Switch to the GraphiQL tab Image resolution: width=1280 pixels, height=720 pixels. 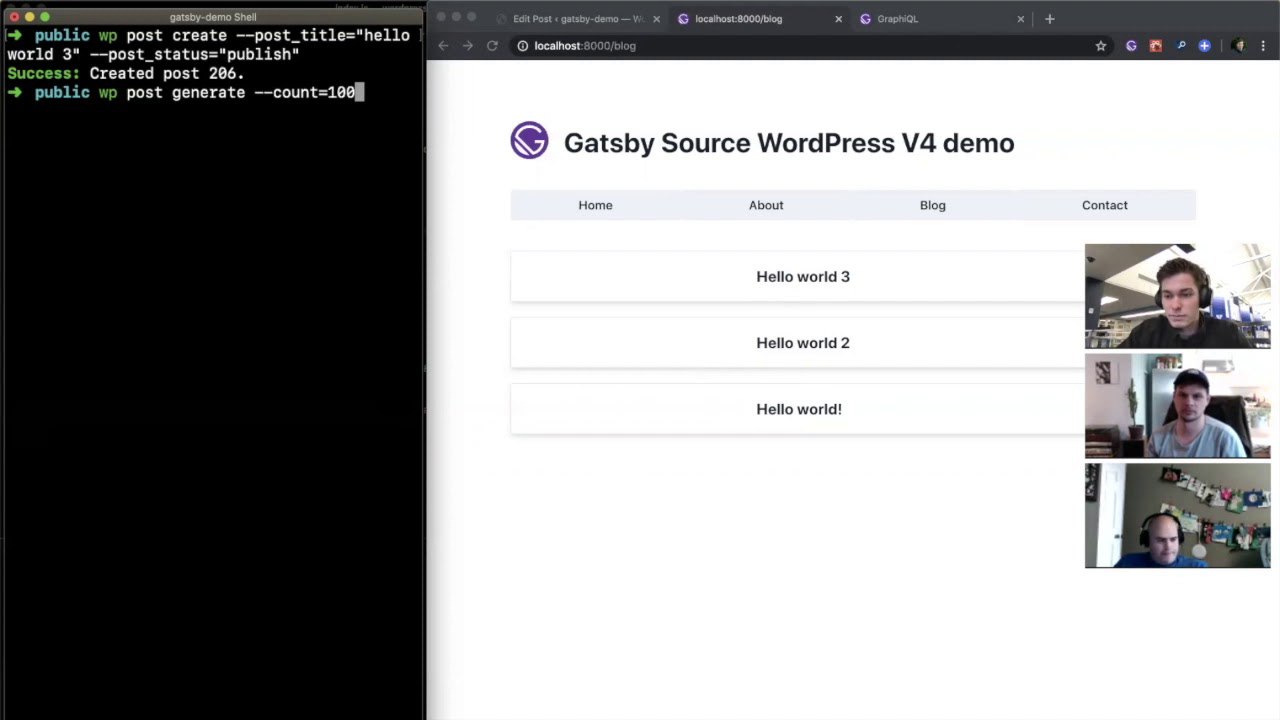point(897,19)
